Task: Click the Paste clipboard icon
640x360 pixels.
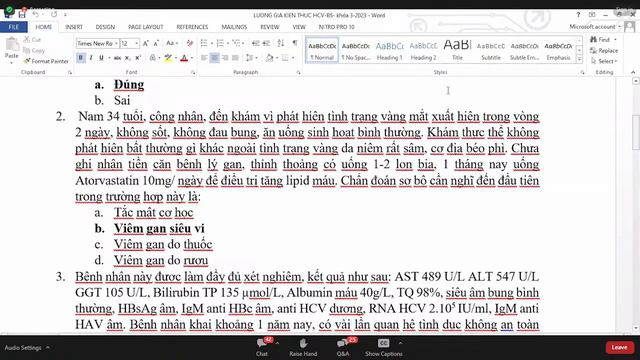Action: coord(12,44)
